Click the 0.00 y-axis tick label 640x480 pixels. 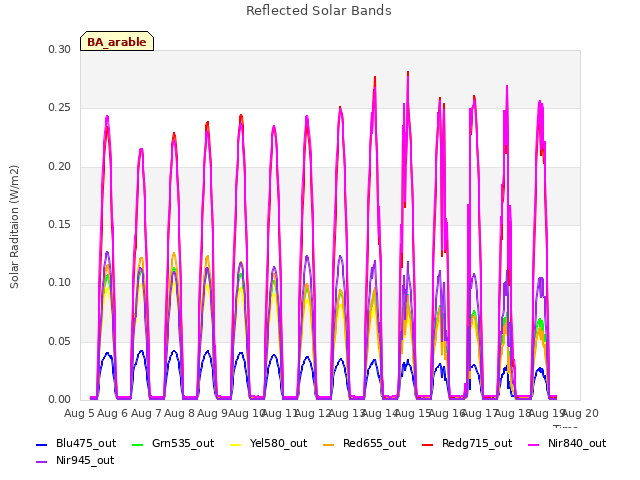(x=60, y=400)
